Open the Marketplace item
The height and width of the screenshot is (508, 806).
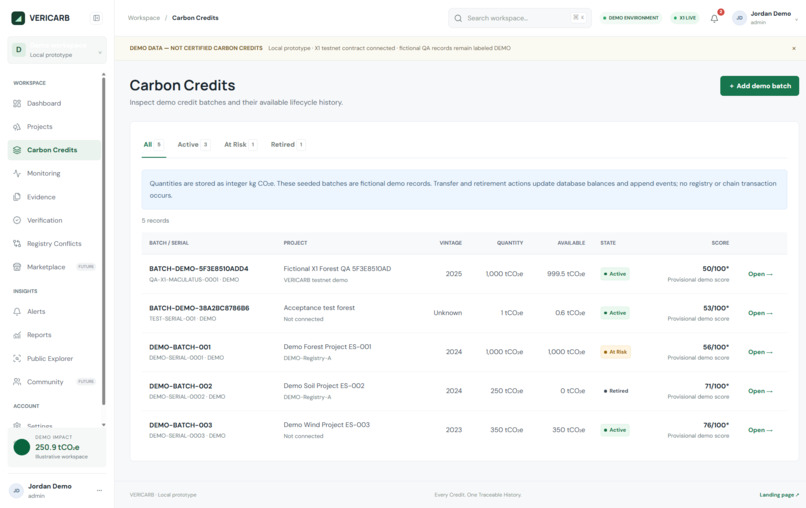[x=54, y=267]
